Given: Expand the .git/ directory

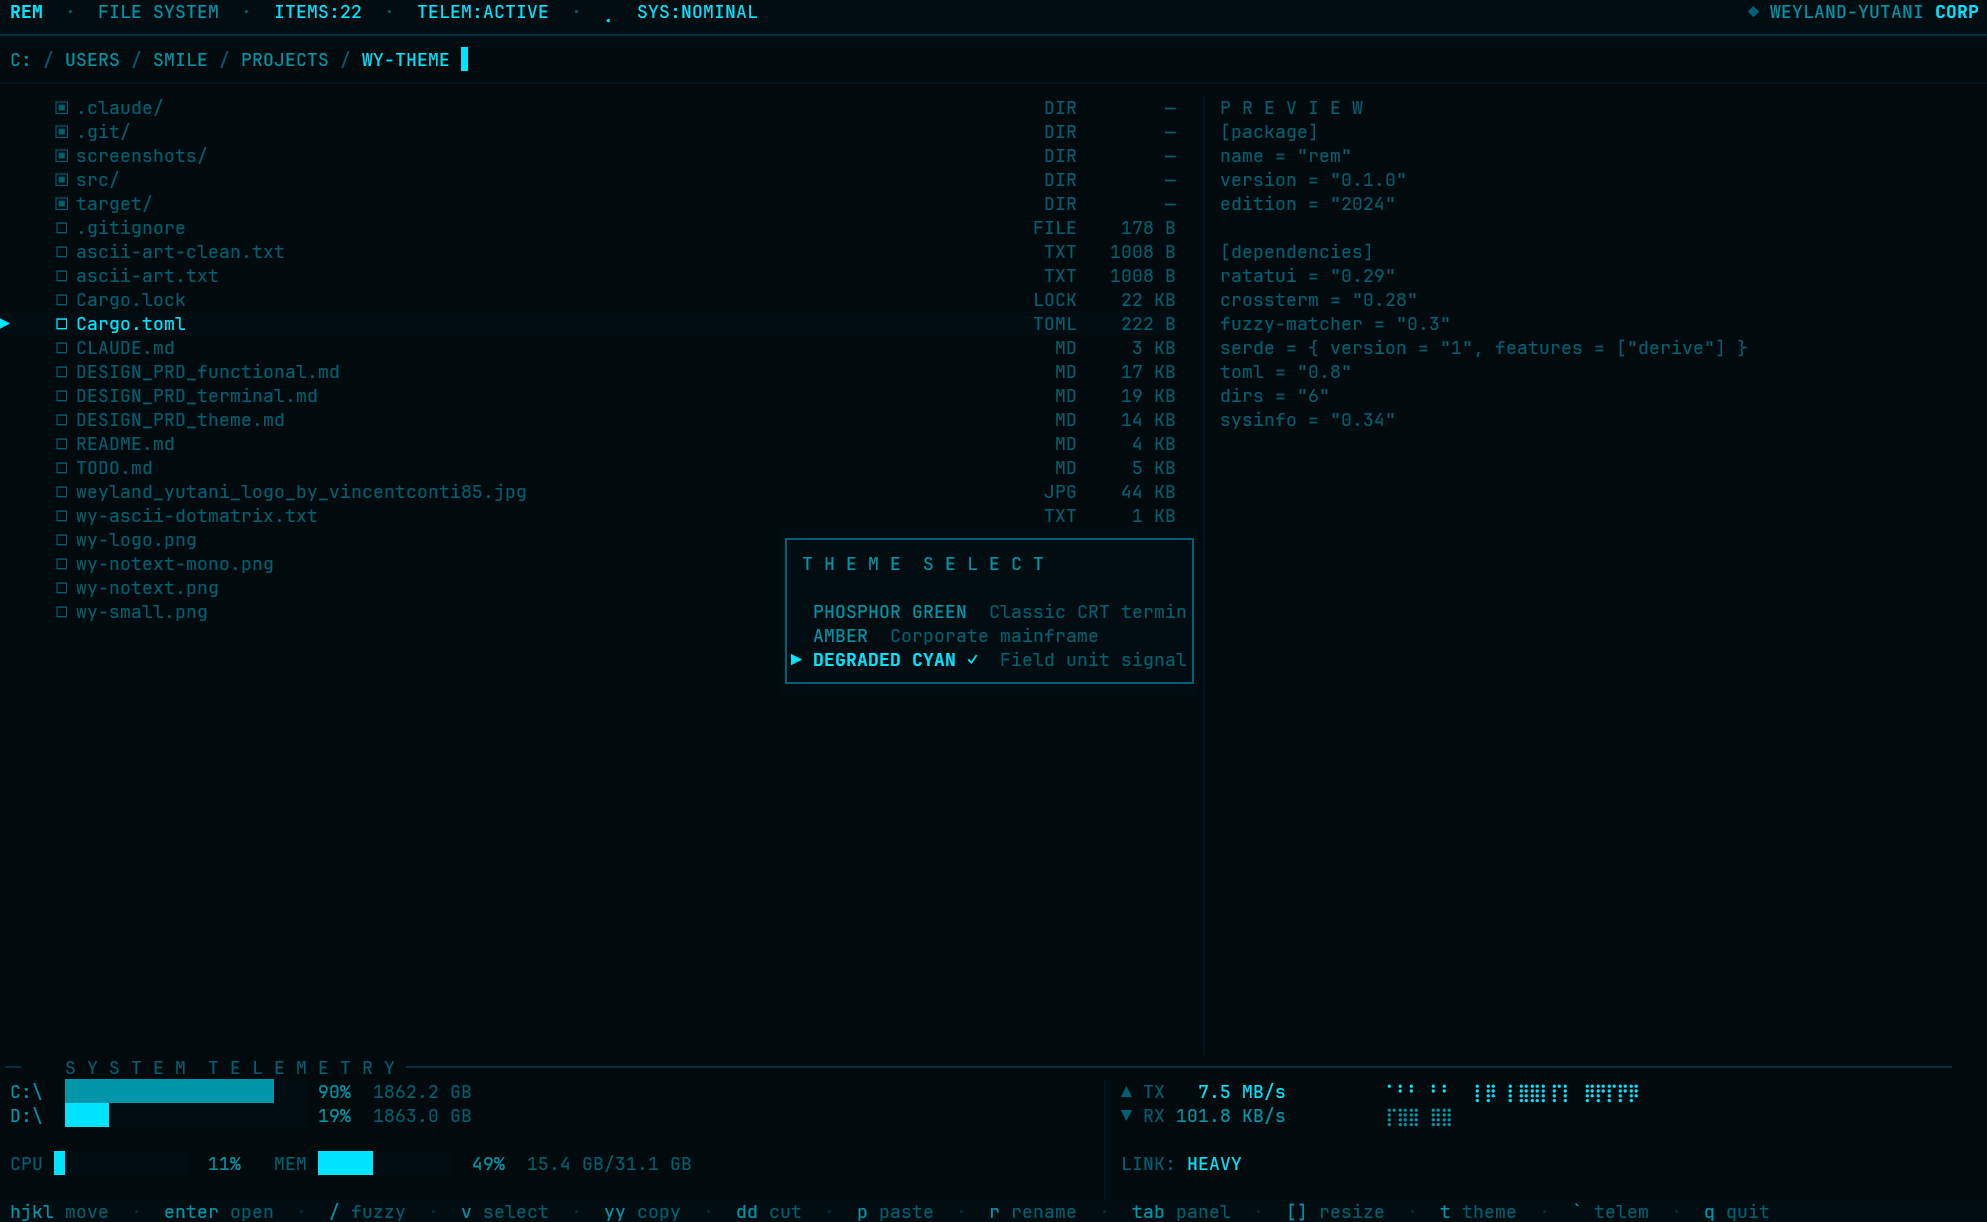Looking at the screenshot, I should (x=61, y=131).
